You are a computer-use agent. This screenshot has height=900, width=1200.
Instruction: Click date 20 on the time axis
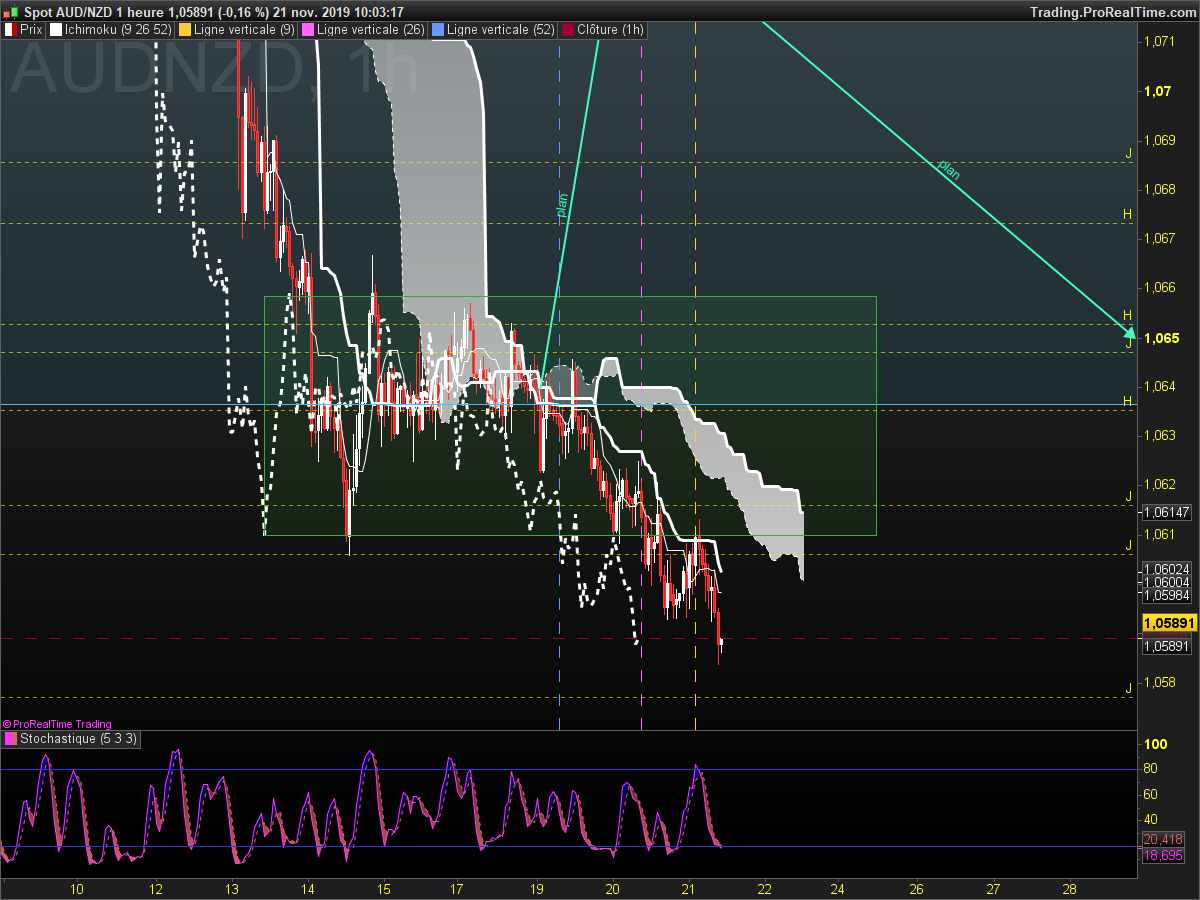pyautogui.click(x=613, y=889)
